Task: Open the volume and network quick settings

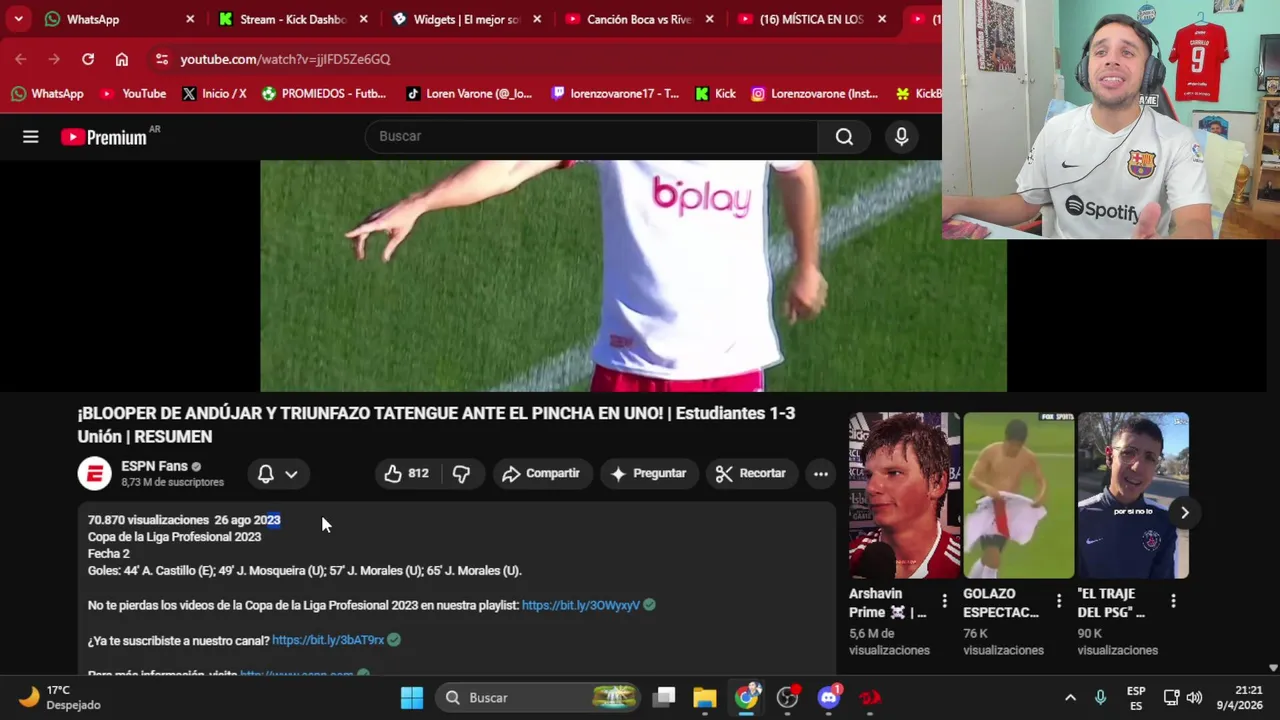Action: (1183, 698)
